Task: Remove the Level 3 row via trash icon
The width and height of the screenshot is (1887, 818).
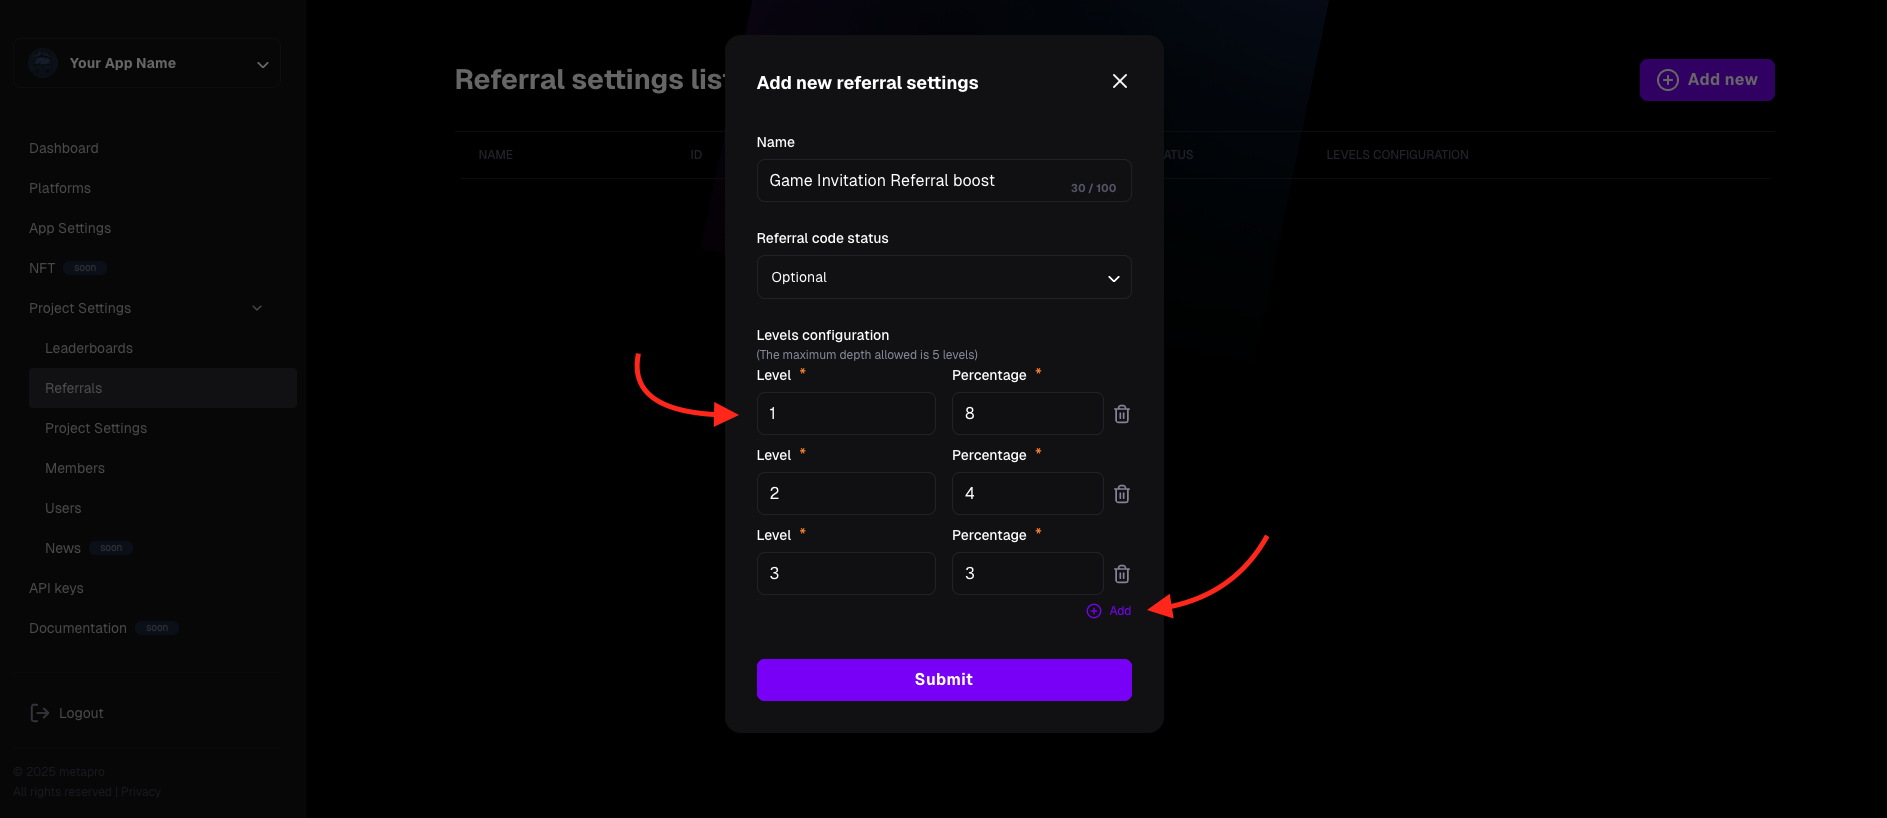Action: coord(1122,574)
